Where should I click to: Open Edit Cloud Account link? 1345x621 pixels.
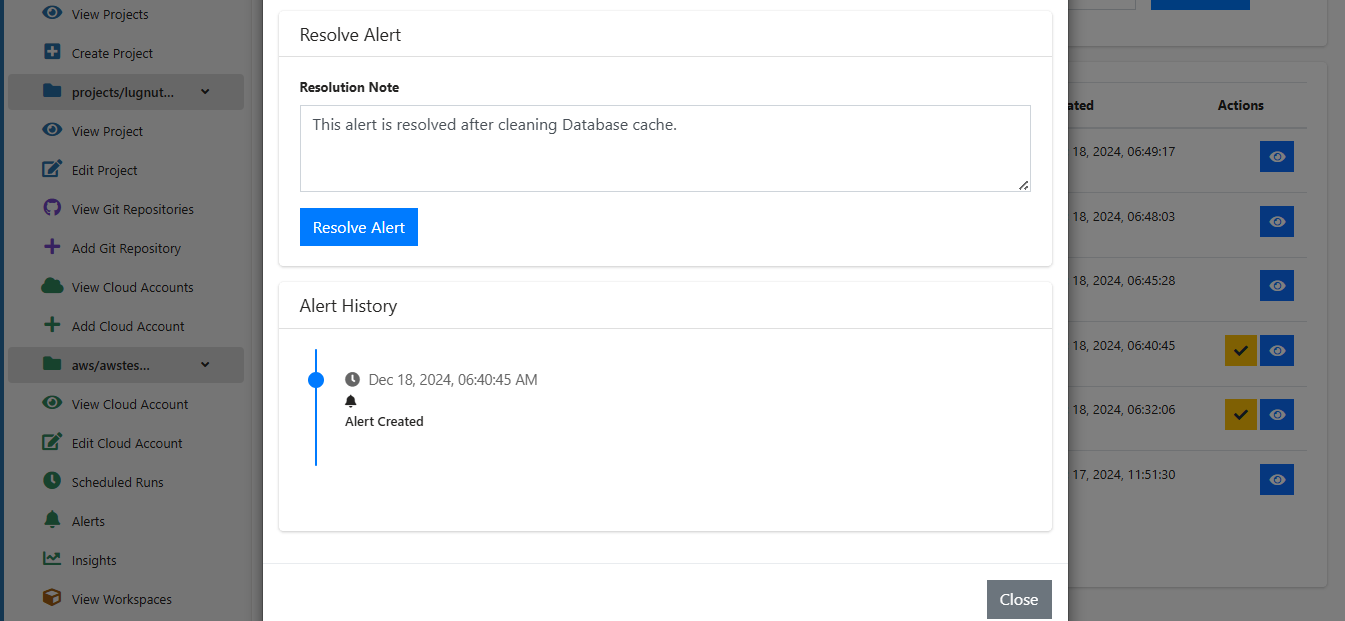click(127, 444)
